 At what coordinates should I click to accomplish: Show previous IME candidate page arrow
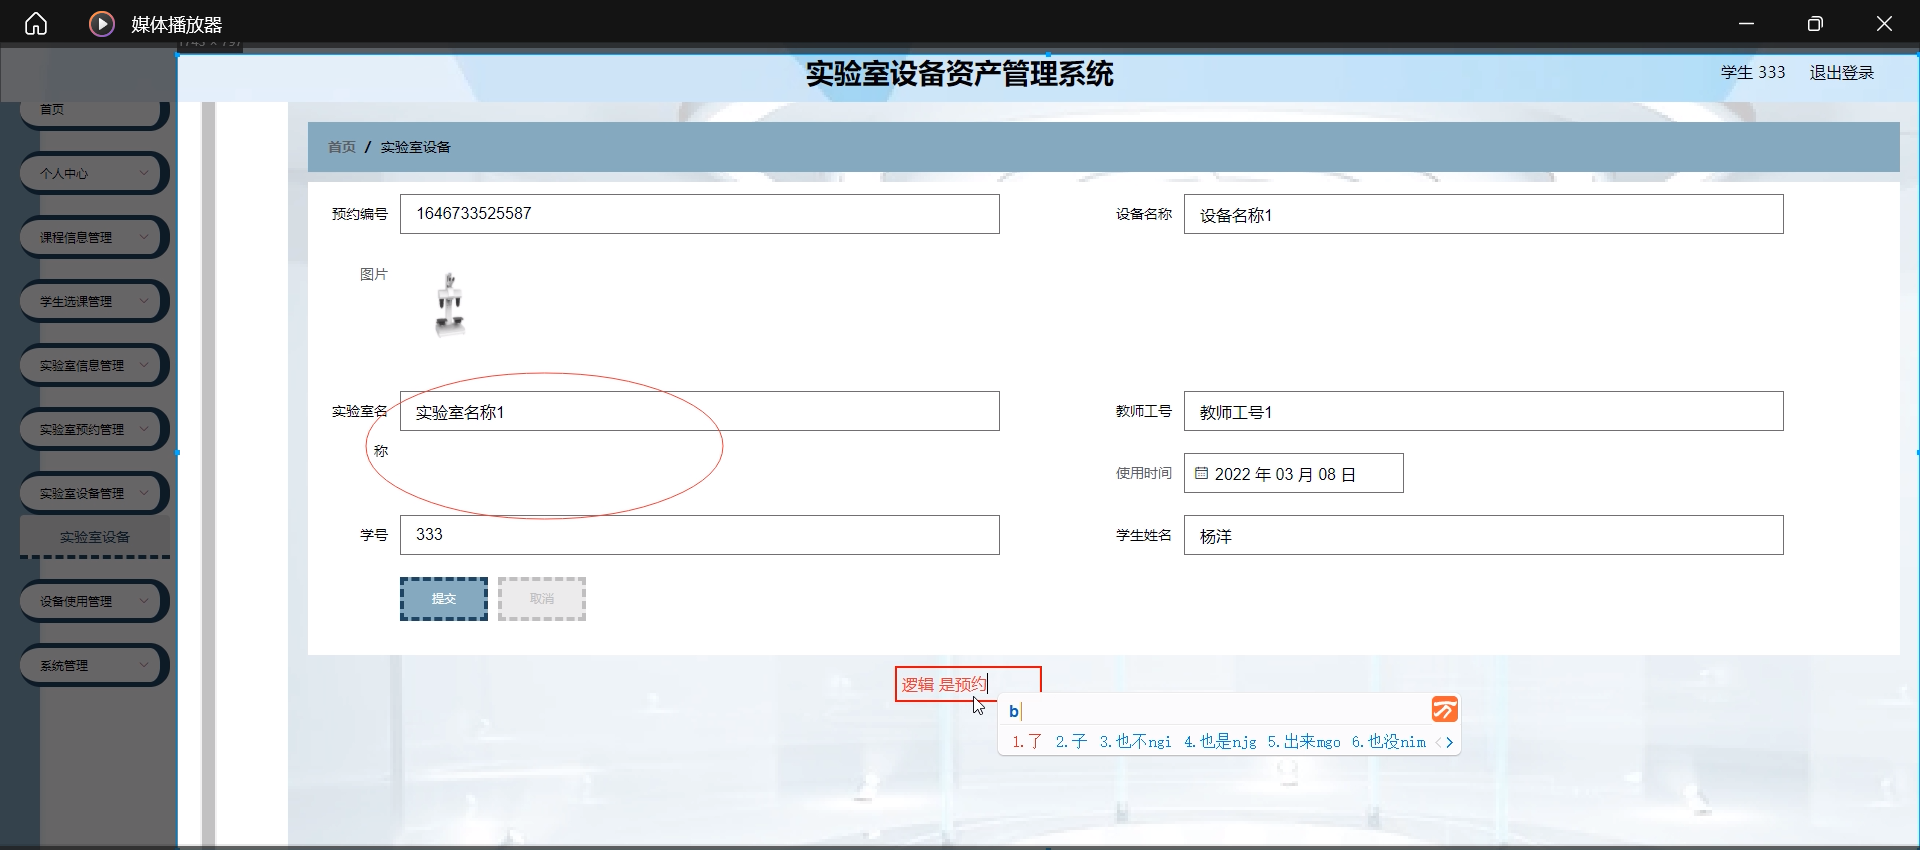(x=1438, y=742)
